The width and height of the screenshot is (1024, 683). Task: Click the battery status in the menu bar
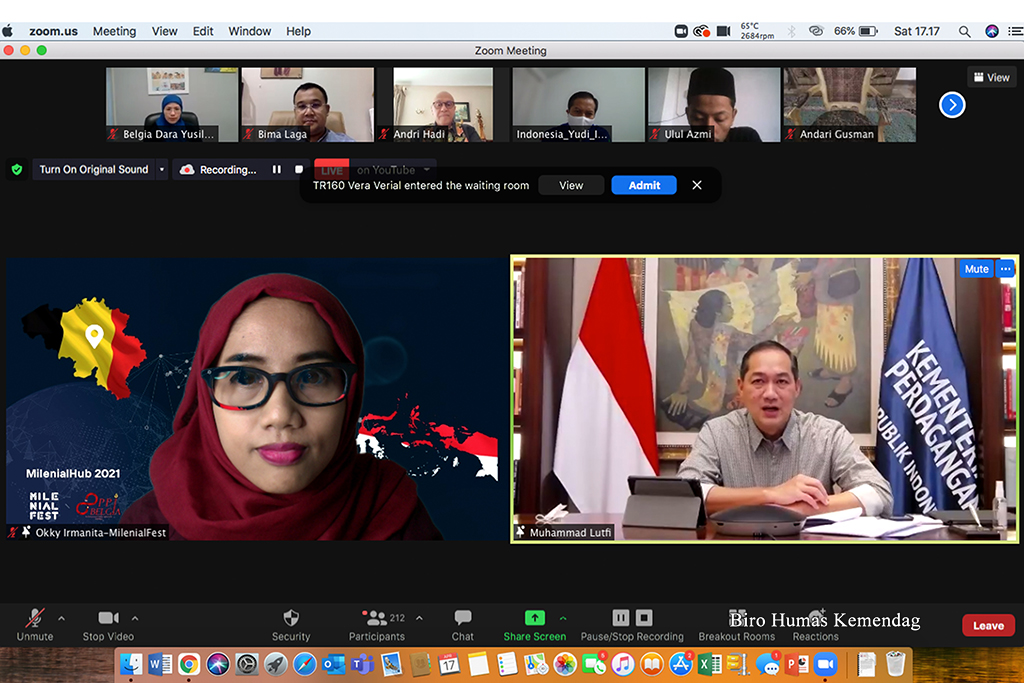click(x=856, y=31)
